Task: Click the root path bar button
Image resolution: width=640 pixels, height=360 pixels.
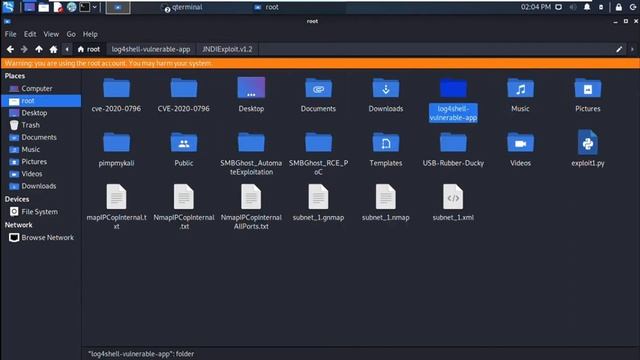Action: (x=89, y=49)
